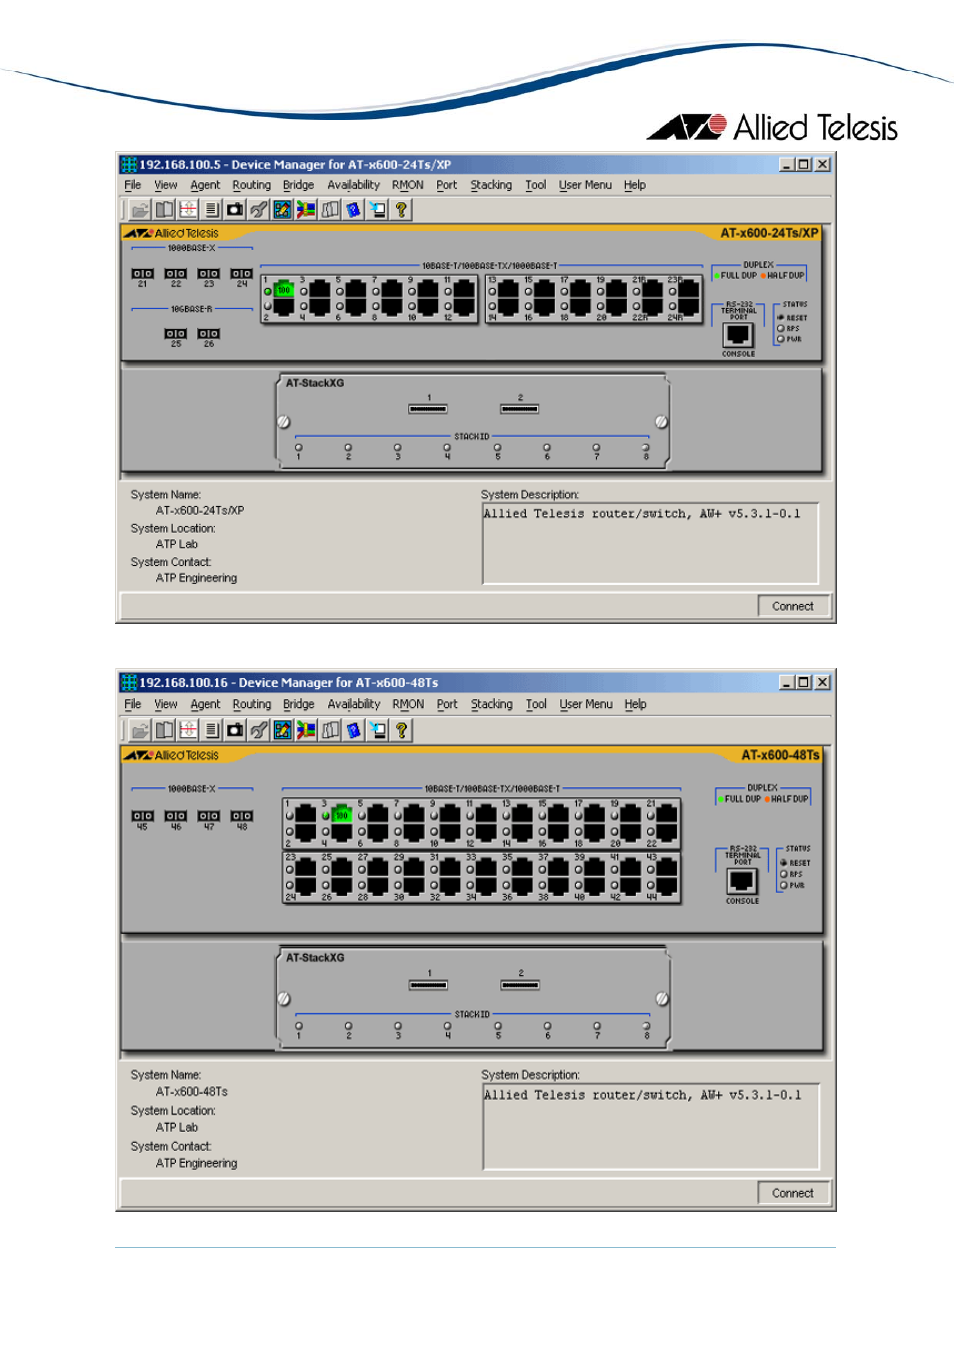
Task: Click AT-StackXG stacking port 1 in the 192.168.100.16 window
Action: pos(428,985)
